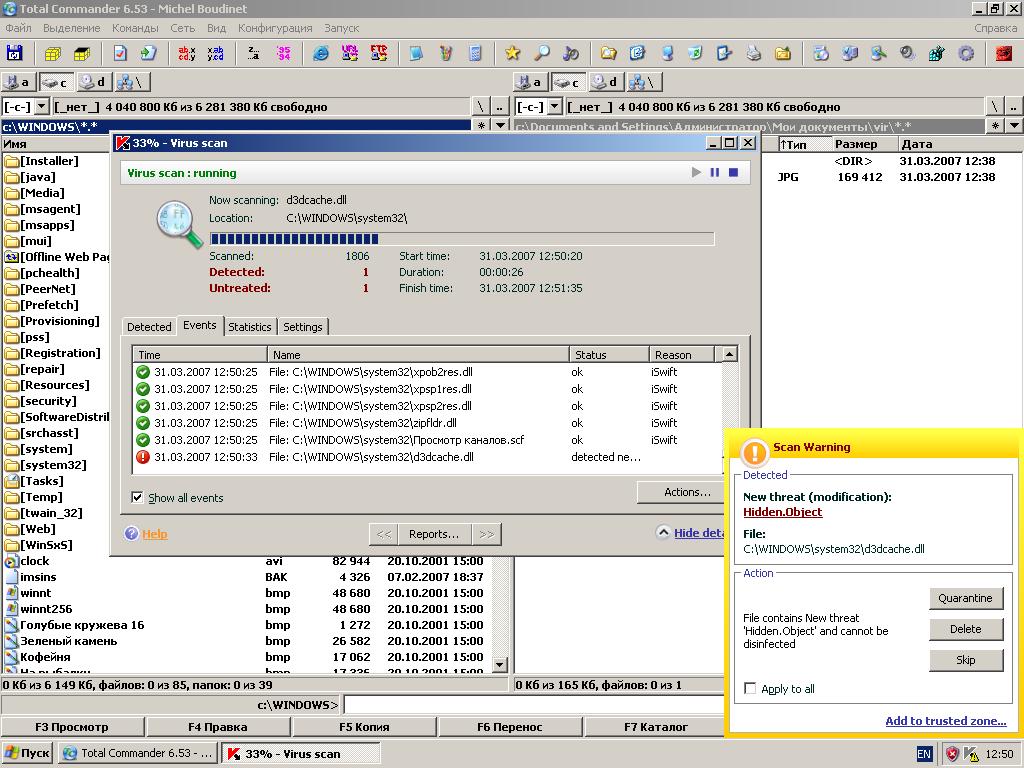
Task: Click the magnifier search toolbar icon
Action: (541, 53)
